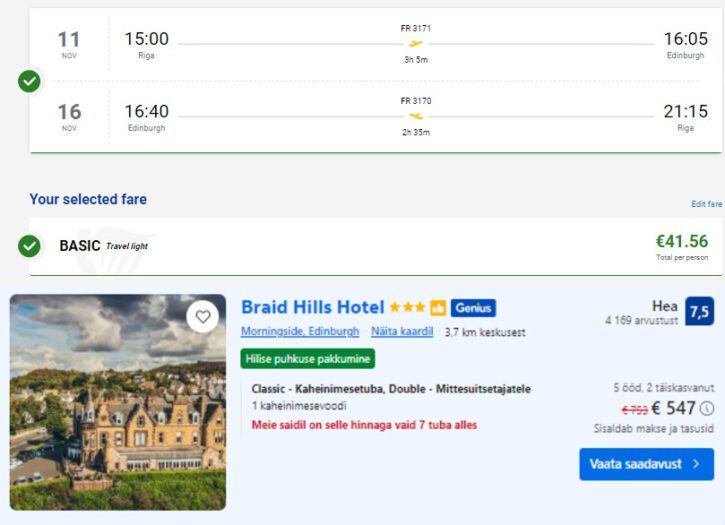Click the 7,5 review score badge
This screenshot has width=725, height=525.
[x=700, y=311]
